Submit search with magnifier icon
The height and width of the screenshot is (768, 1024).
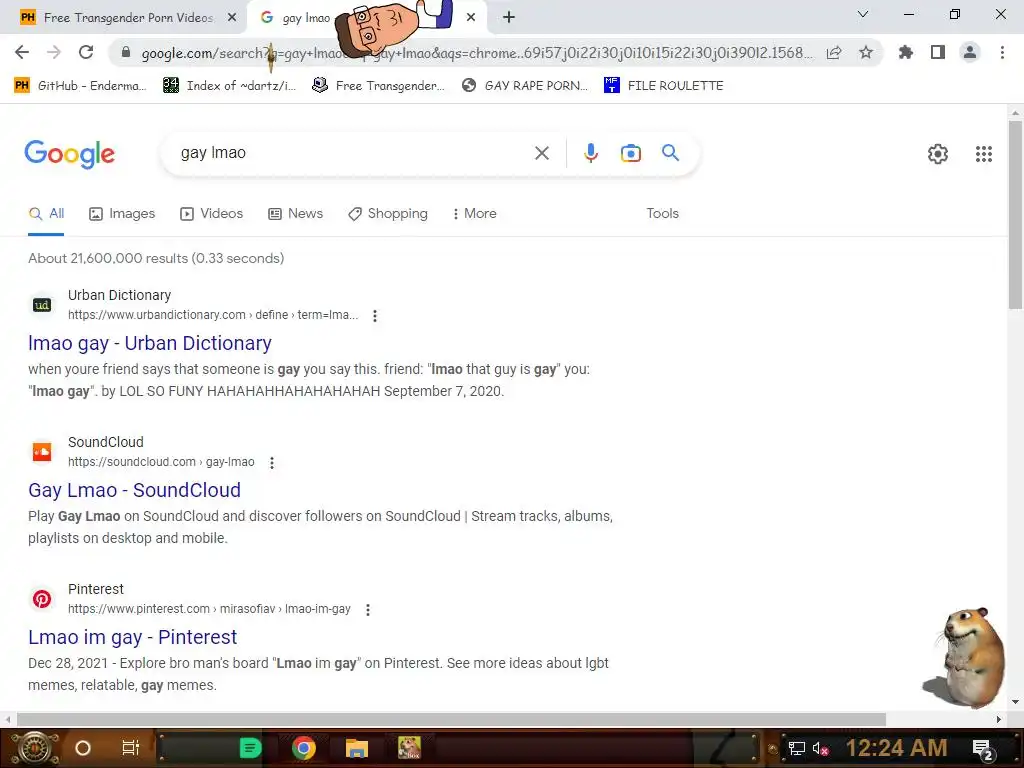click(670, 153)
